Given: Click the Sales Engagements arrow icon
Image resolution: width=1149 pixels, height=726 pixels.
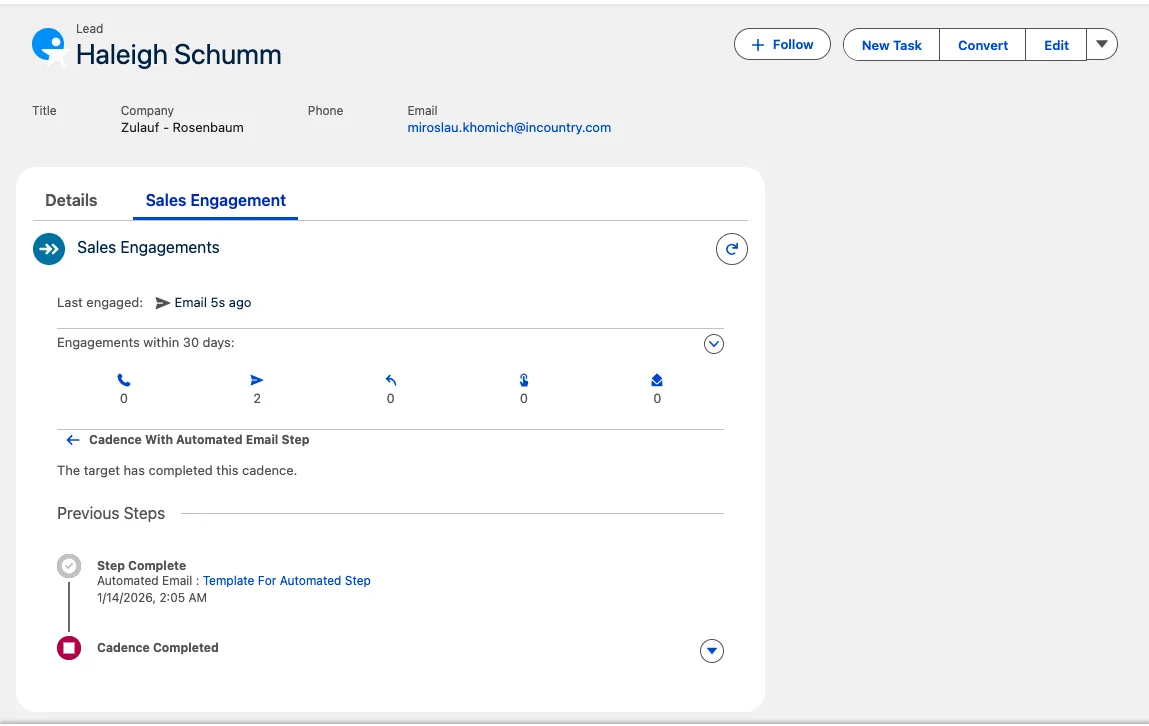Looking at the screenshot, I should point(49,249).
